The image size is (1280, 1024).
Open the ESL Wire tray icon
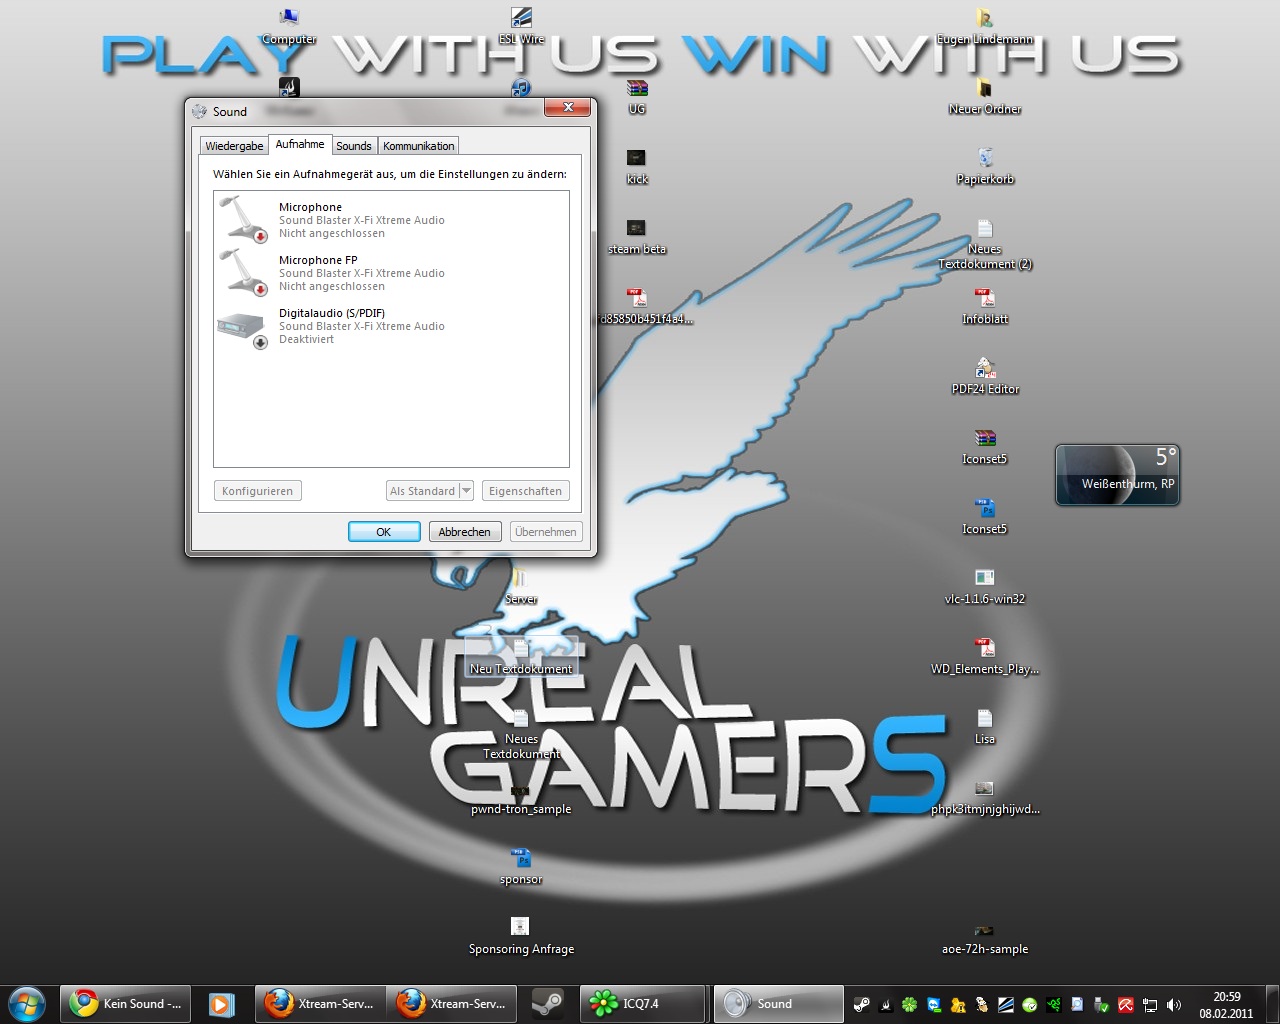[x=1006, y=1005]
